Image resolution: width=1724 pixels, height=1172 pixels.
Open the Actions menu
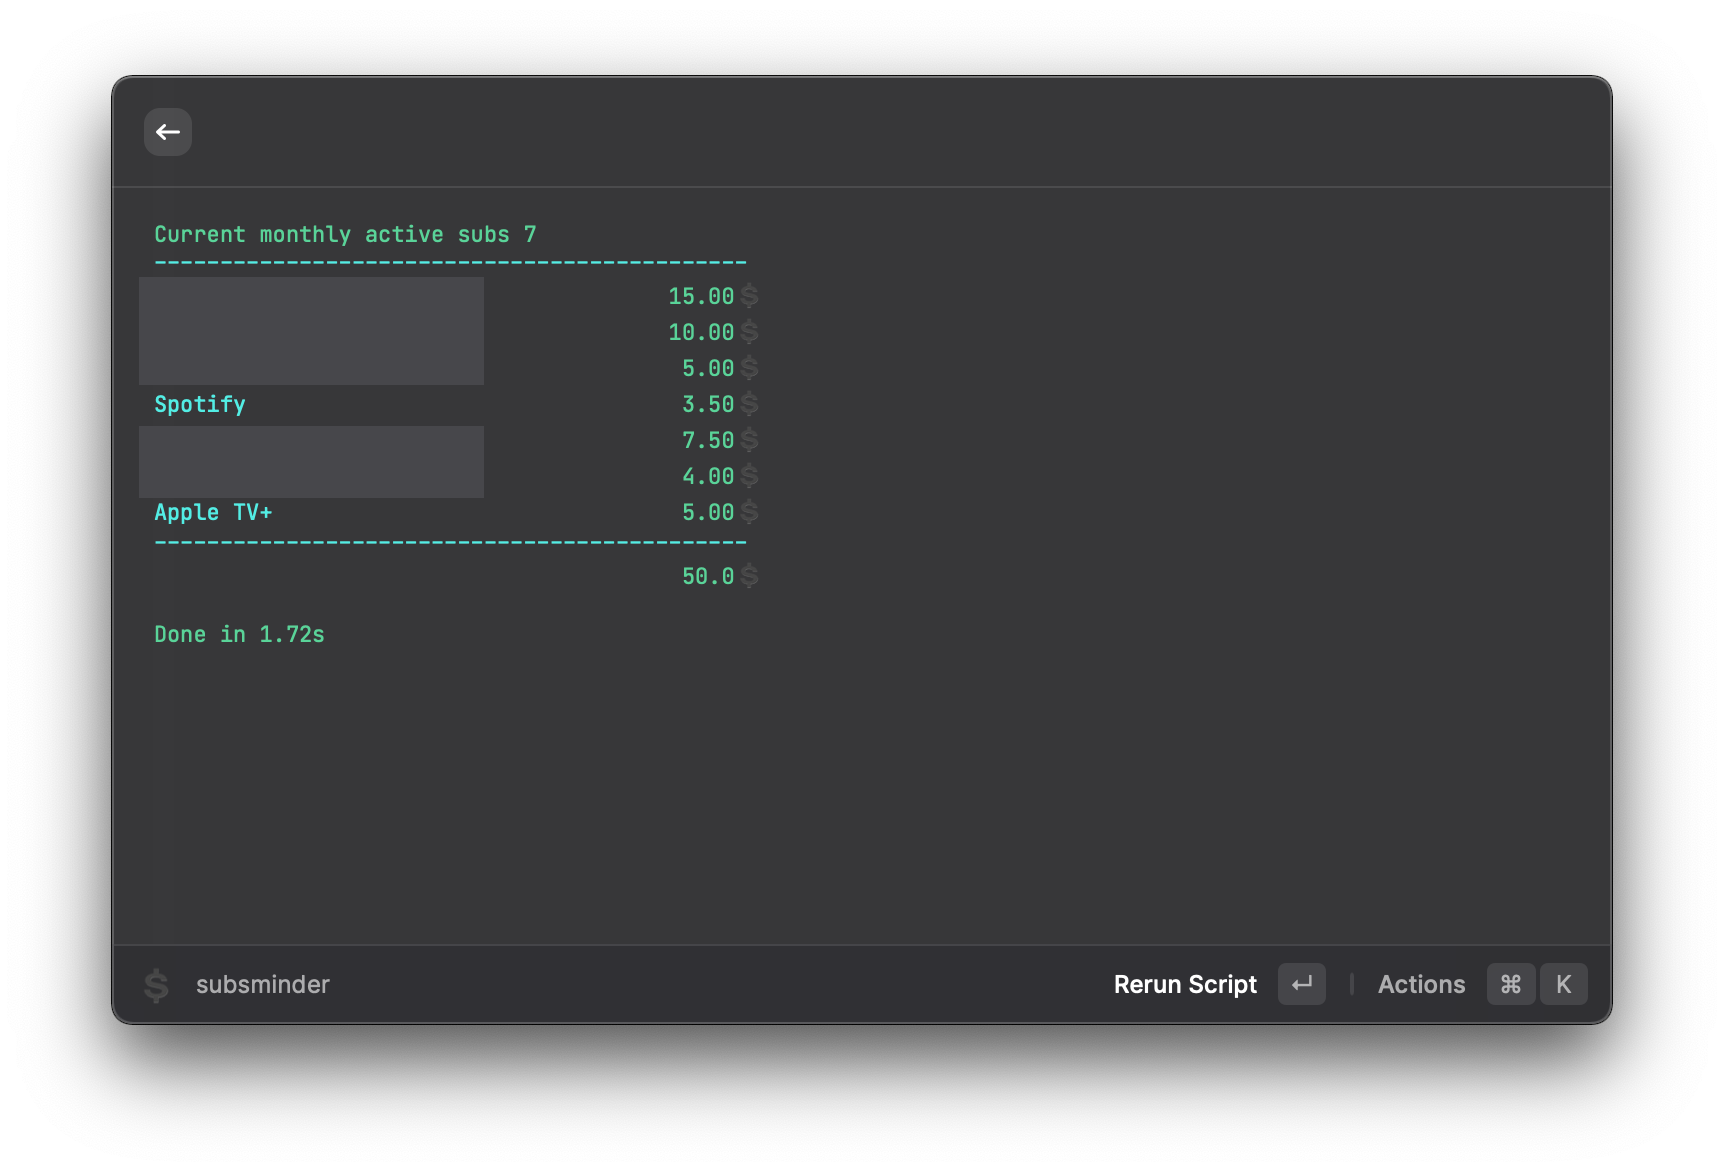tap(1421, 985)
